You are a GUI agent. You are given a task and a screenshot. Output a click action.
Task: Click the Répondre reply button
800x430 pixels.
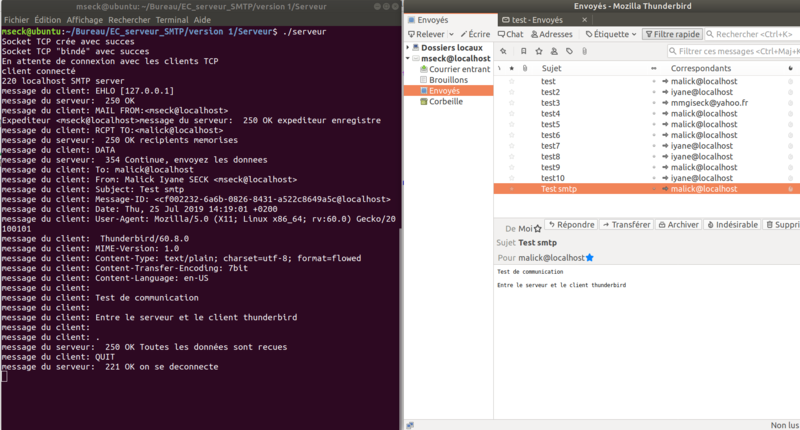(x=568, y=225)
